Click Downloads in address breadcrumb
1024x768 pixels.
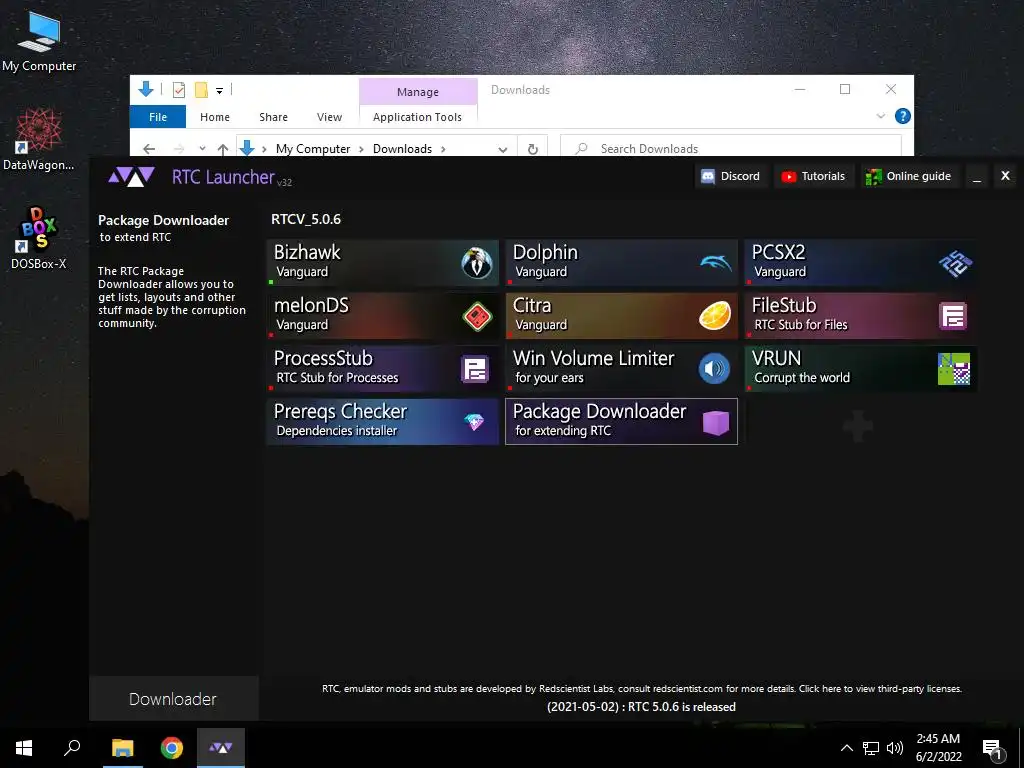point(402,149)
